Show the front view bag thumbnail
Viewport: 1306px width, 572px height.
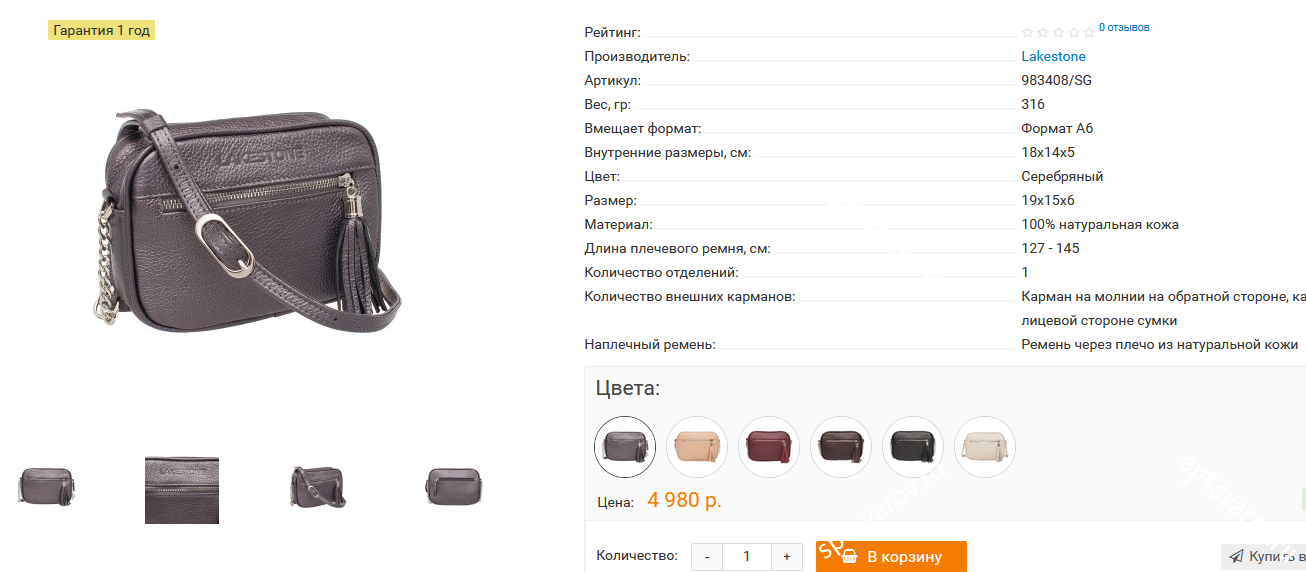click(47, 488)
